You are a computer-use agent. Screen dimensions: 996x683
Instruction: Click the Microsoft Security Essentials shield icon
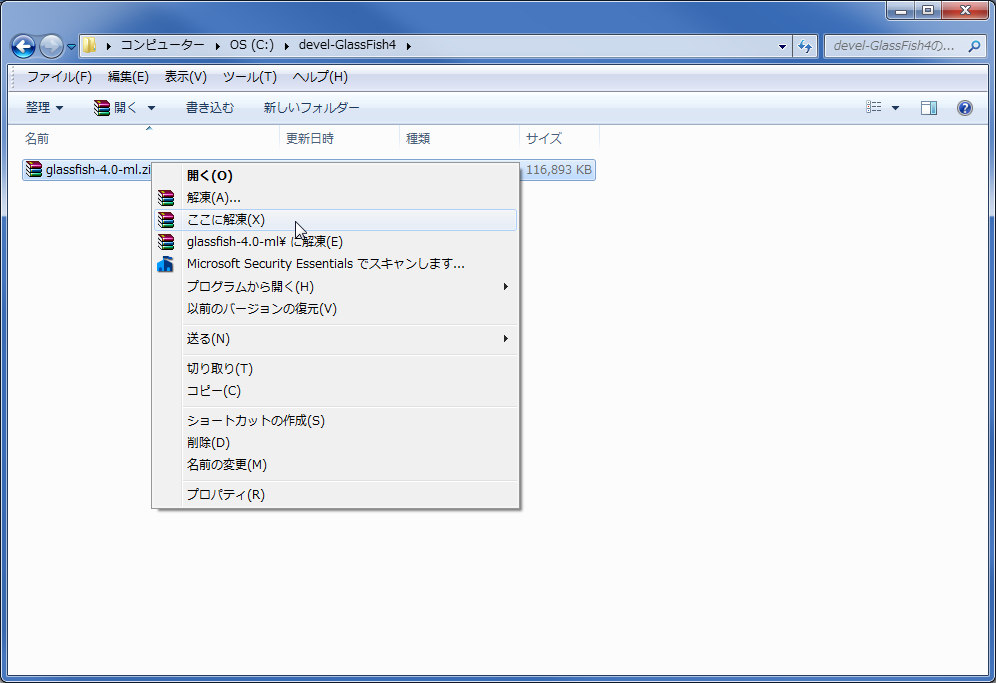(x=166, y=263)
